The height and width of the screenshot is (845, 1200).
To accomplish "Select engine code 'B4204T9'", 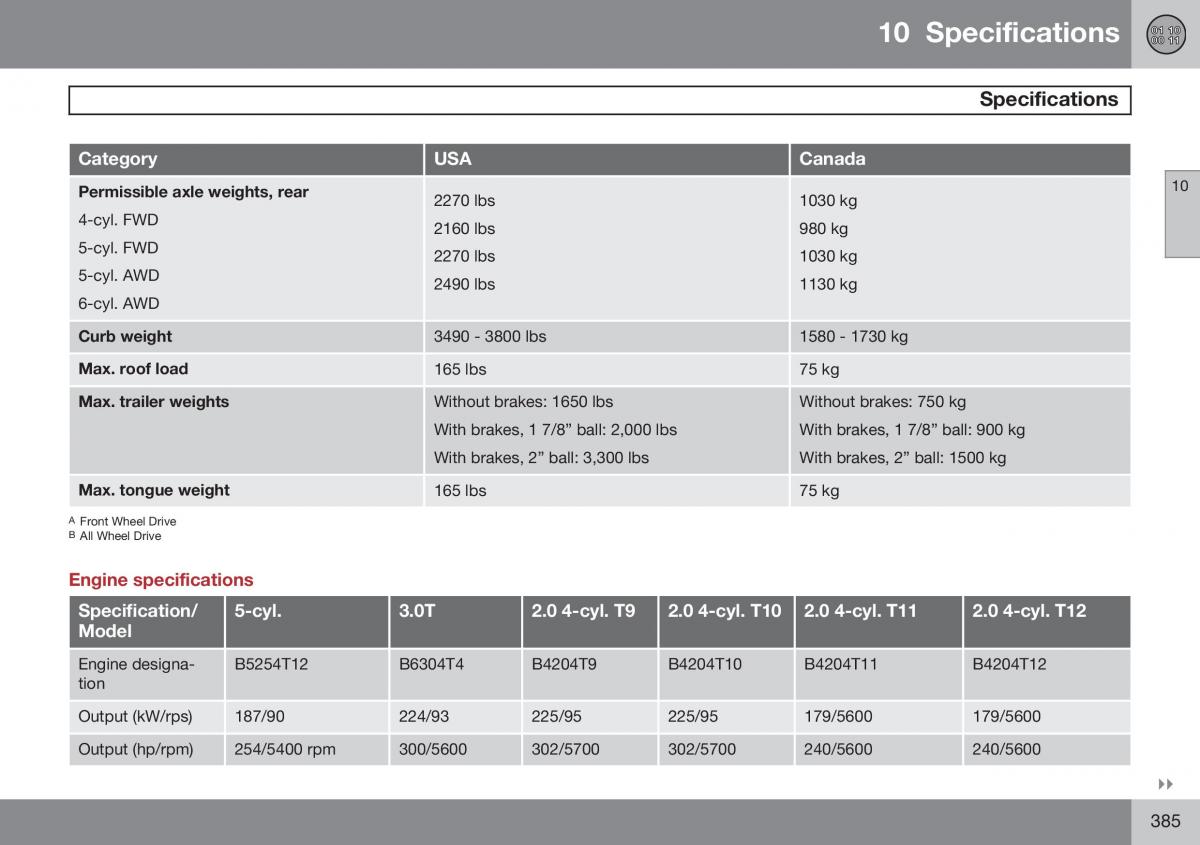I will coord(564,664).
